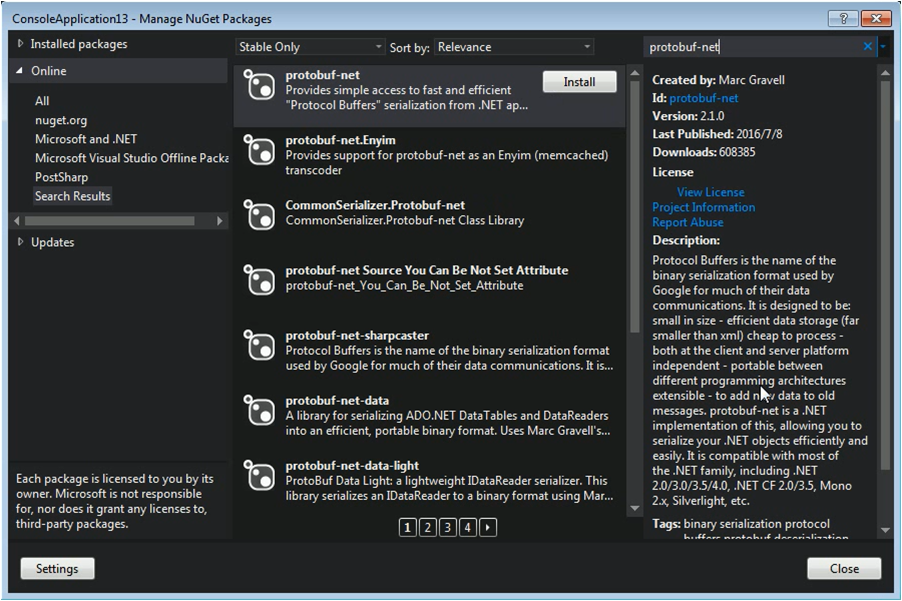Click the left pane scroll right arrow
Viewport: 902px width, 601px height.
(x=219, y=221)
